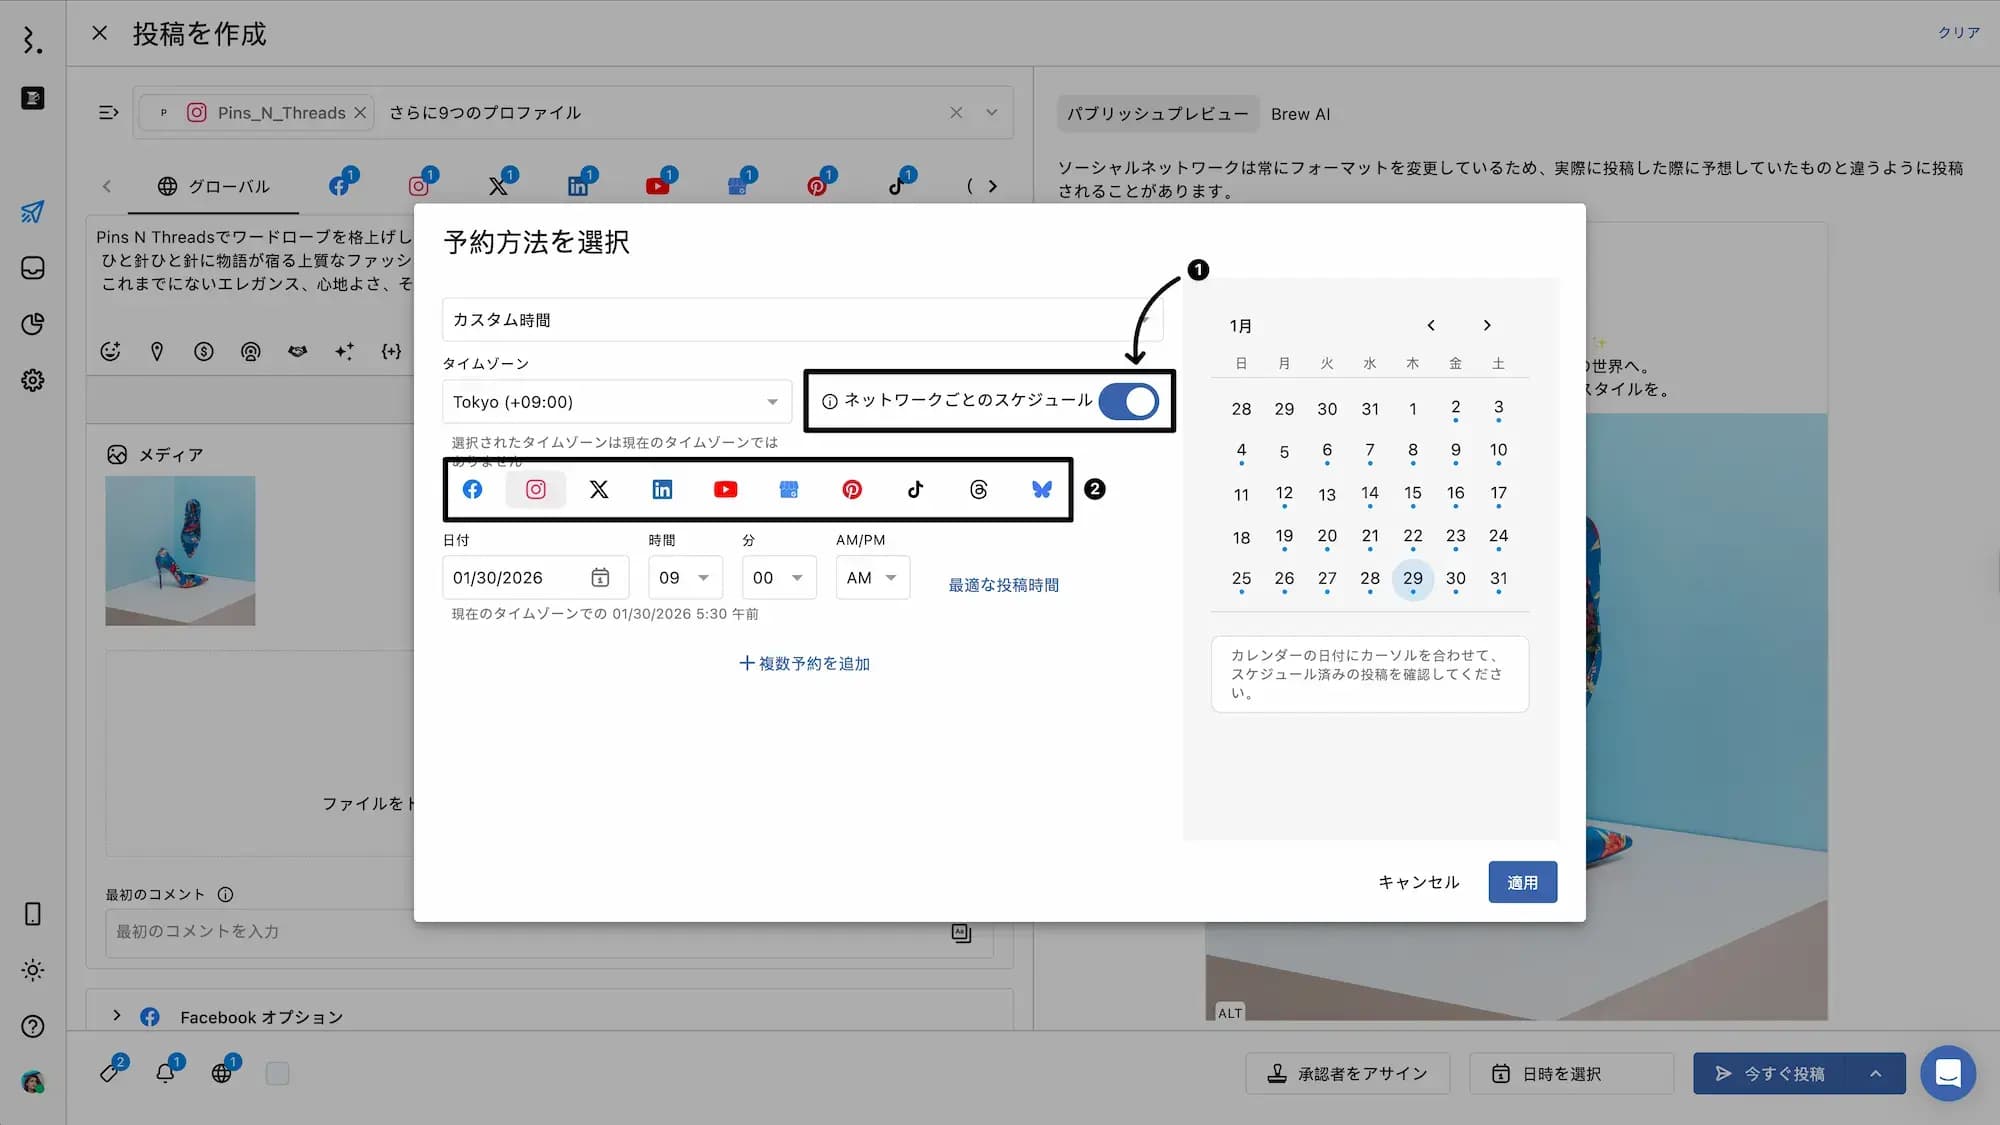
Task: Select date 15 in the January calendar
Action: click(1412, 493)
